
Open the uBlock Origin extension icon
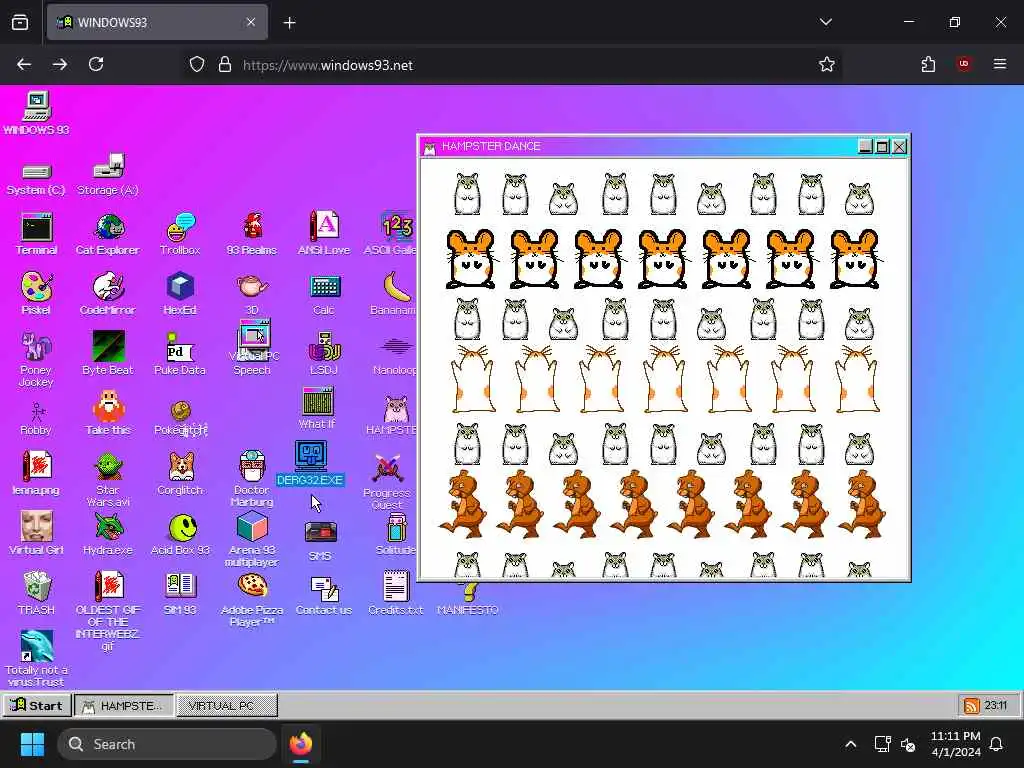click(x=964, y=64)
